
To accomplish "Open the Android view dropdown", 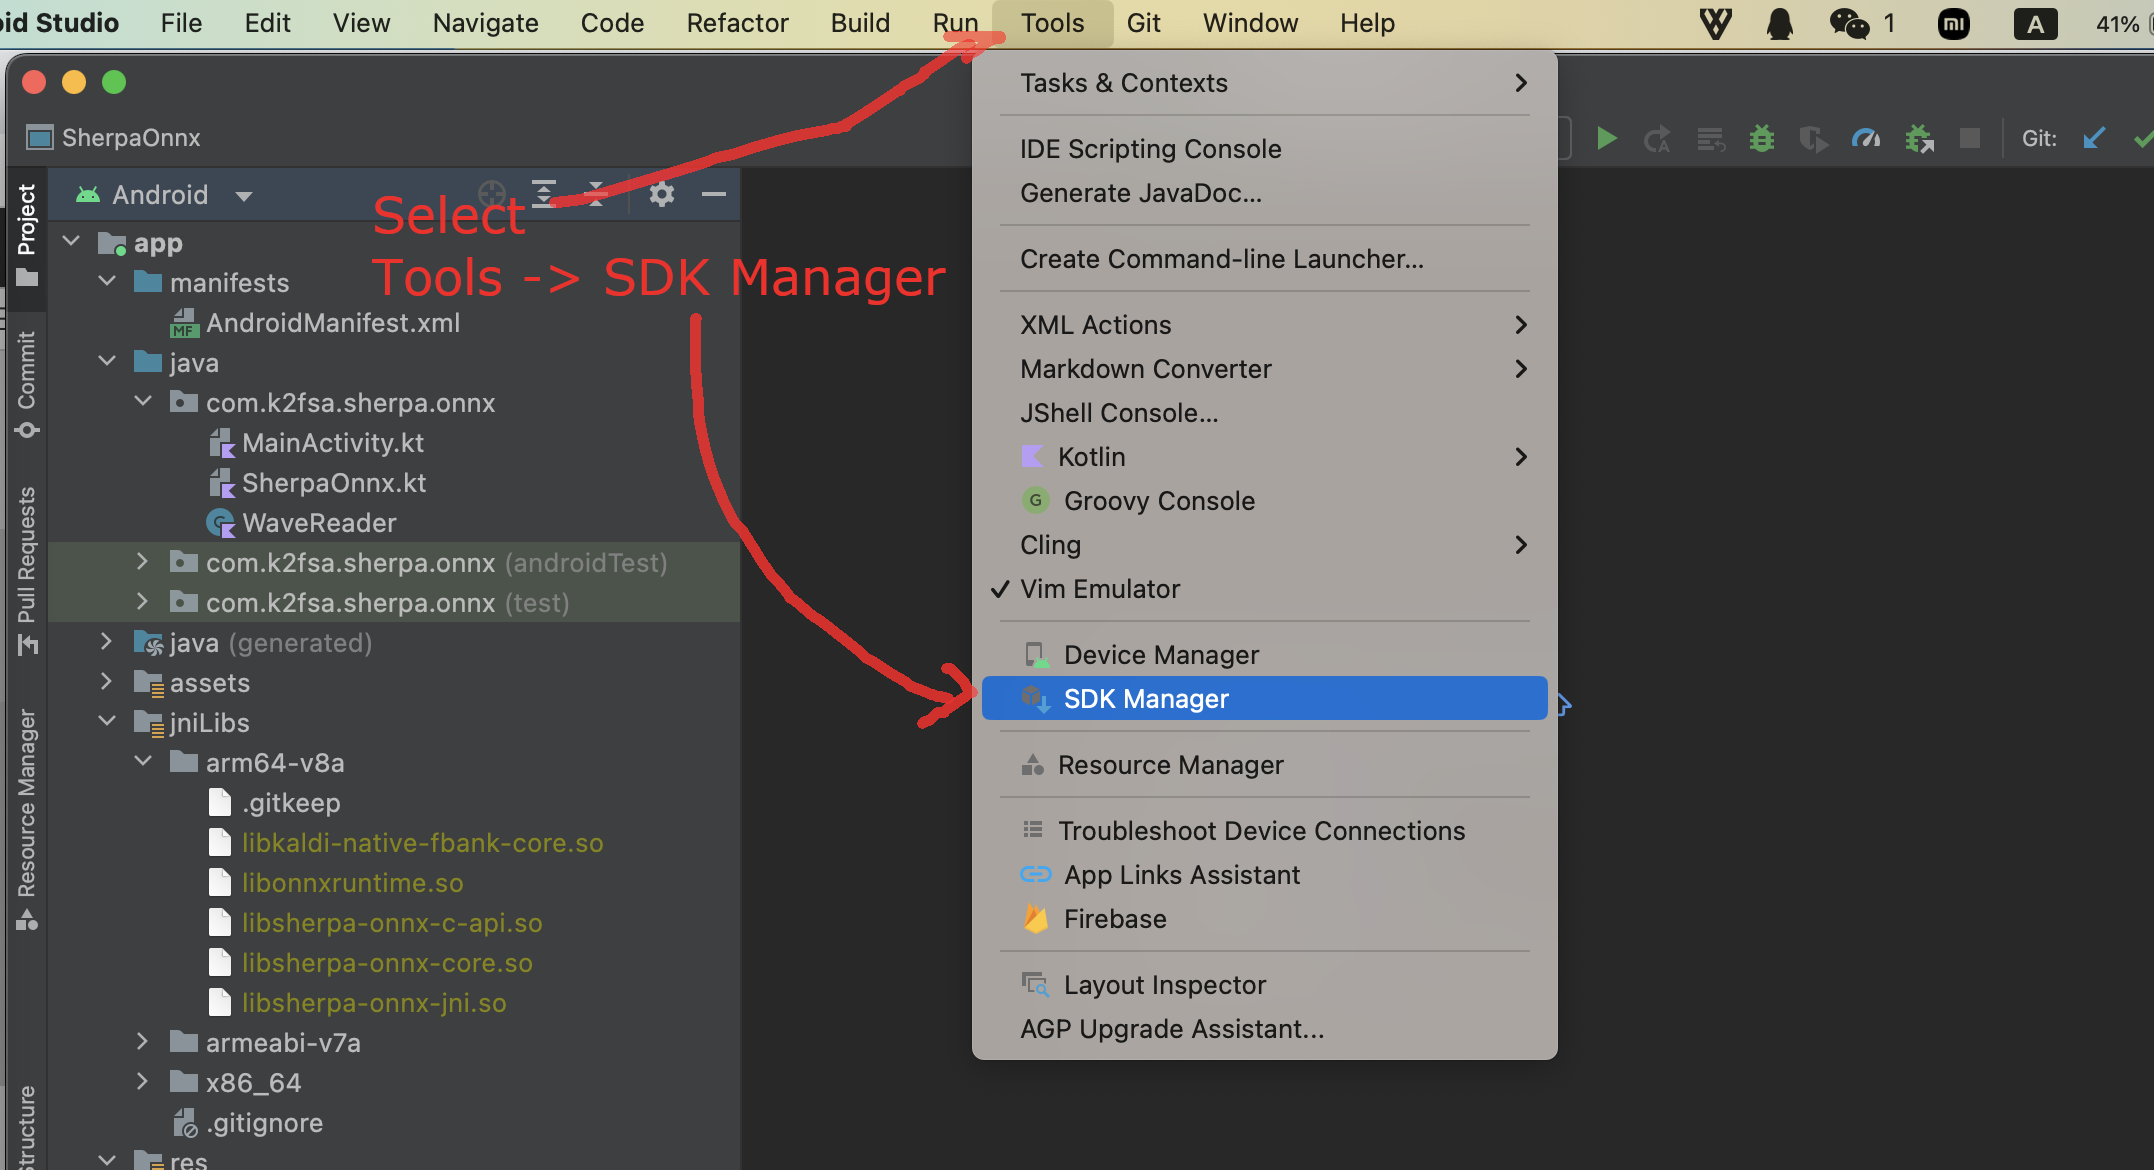I will point(165,195).
